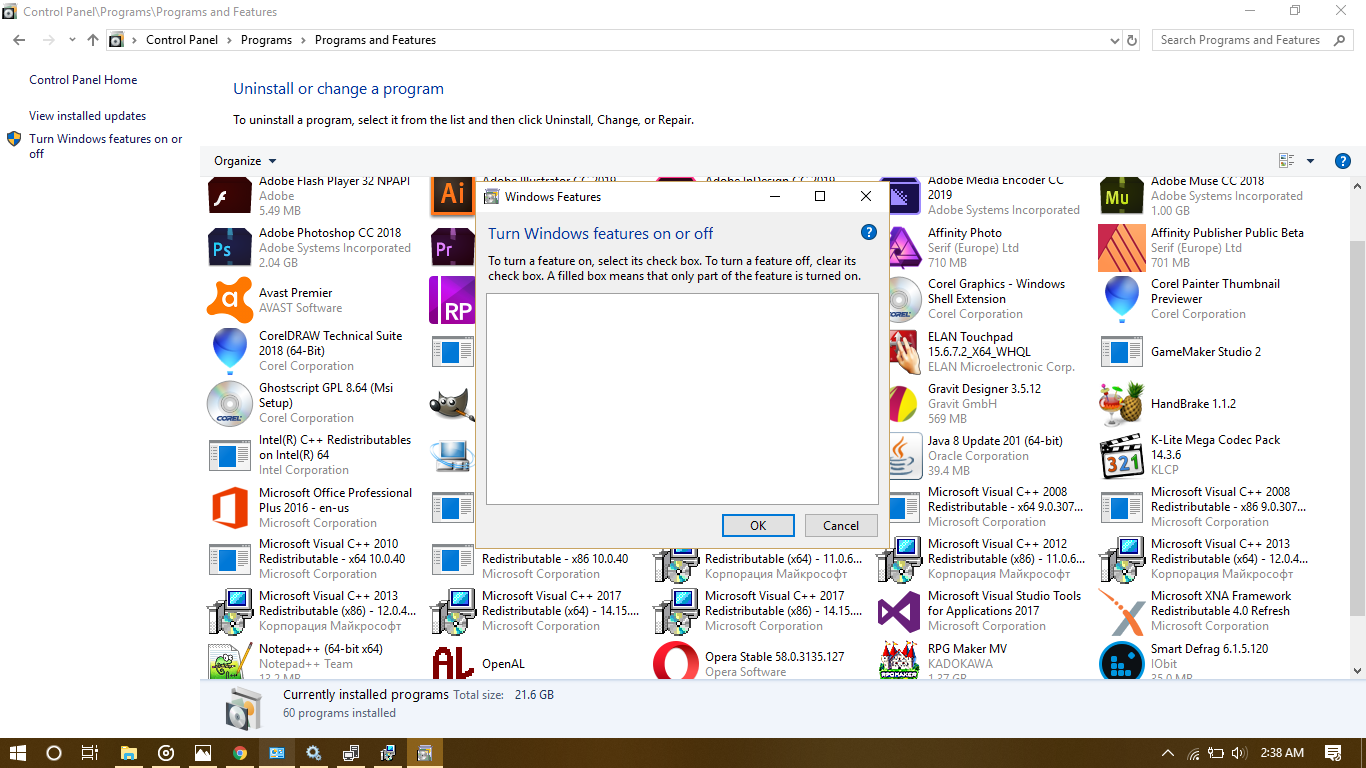Screen dimensions: 1366x768
Task: Expand the address bar history dropdown
Action: (x=1115, y=41)
